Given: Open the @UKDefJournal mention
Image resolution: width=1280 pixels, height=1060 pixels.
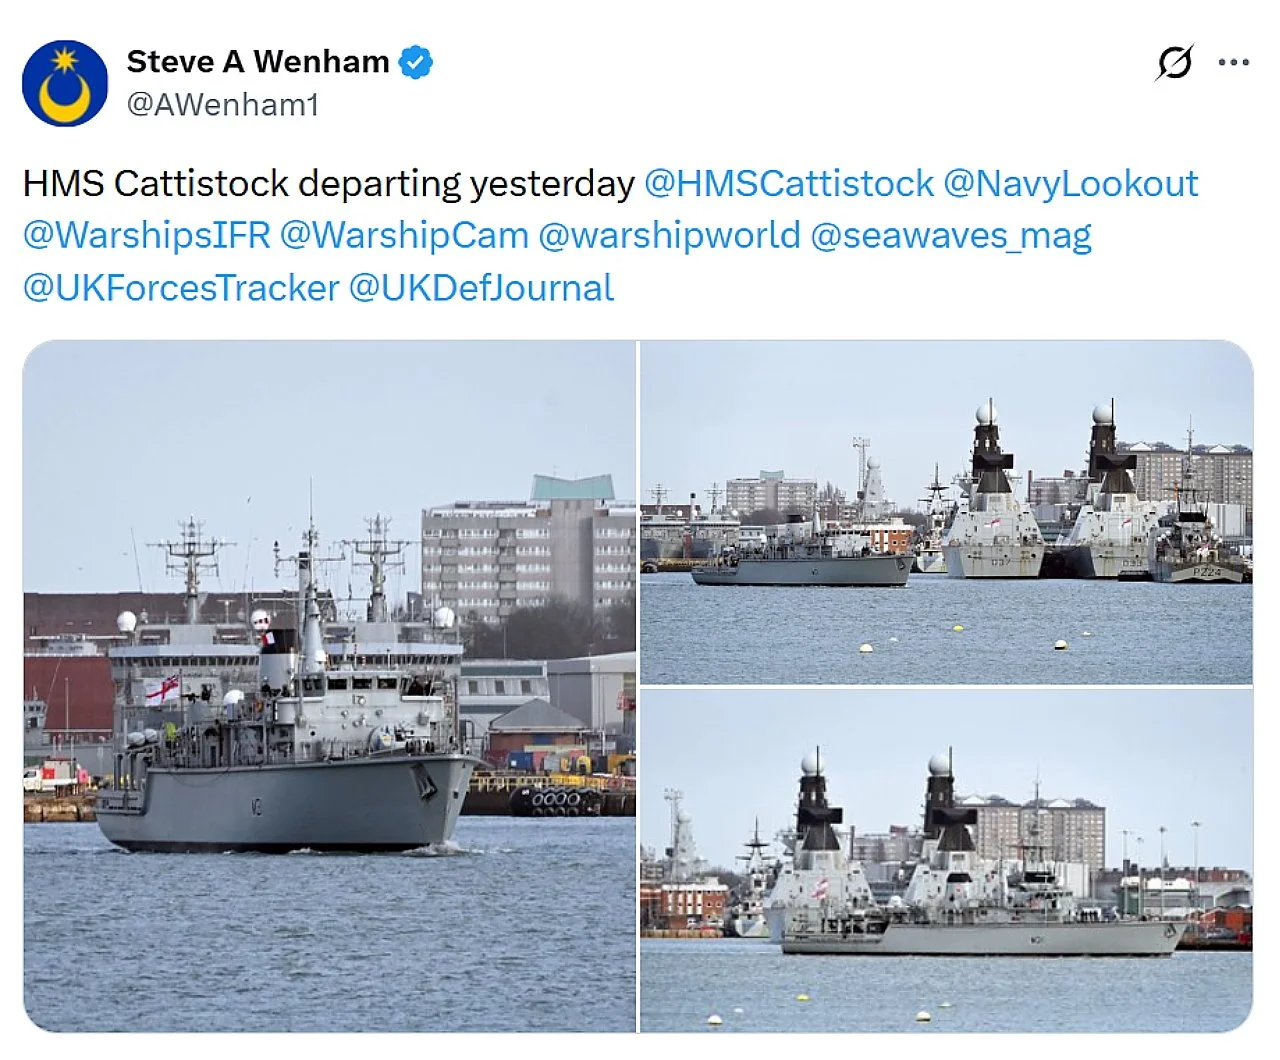Looking at the screenshot, I should point(481,288).
